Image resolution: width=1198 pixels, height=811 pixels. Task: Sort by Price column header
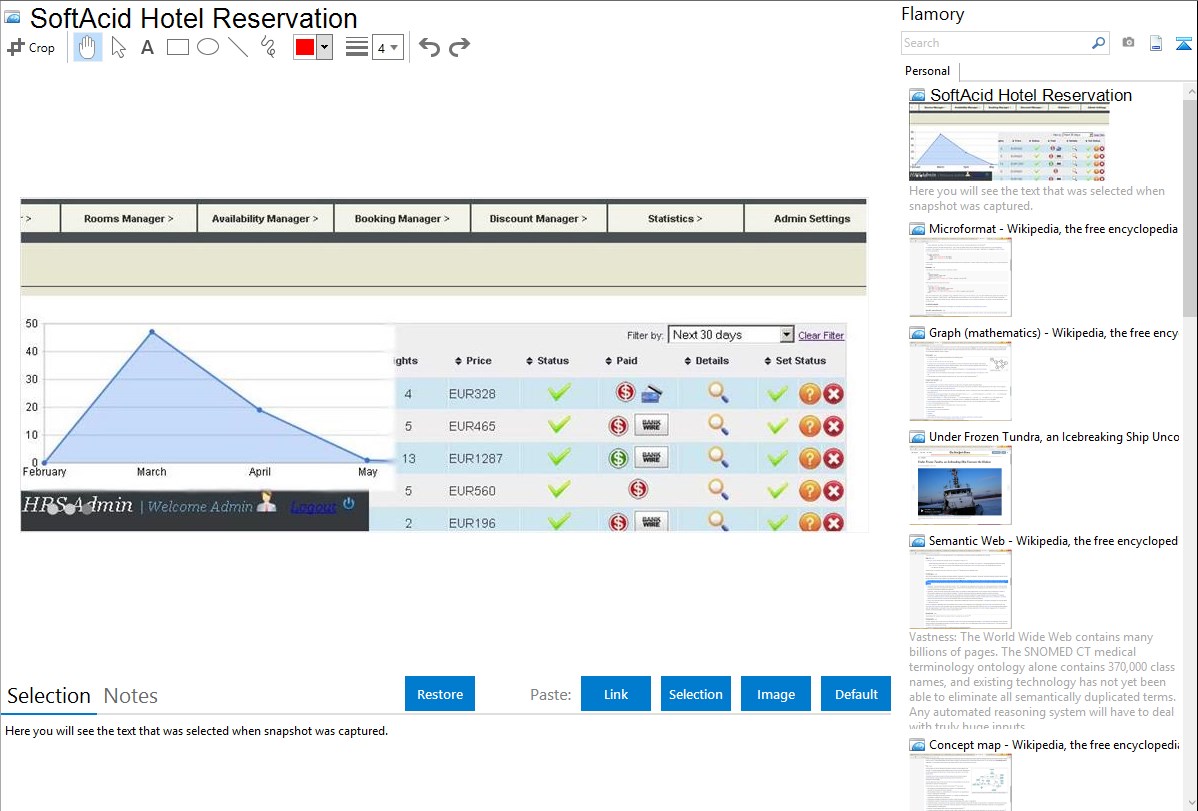coord(473,361)
